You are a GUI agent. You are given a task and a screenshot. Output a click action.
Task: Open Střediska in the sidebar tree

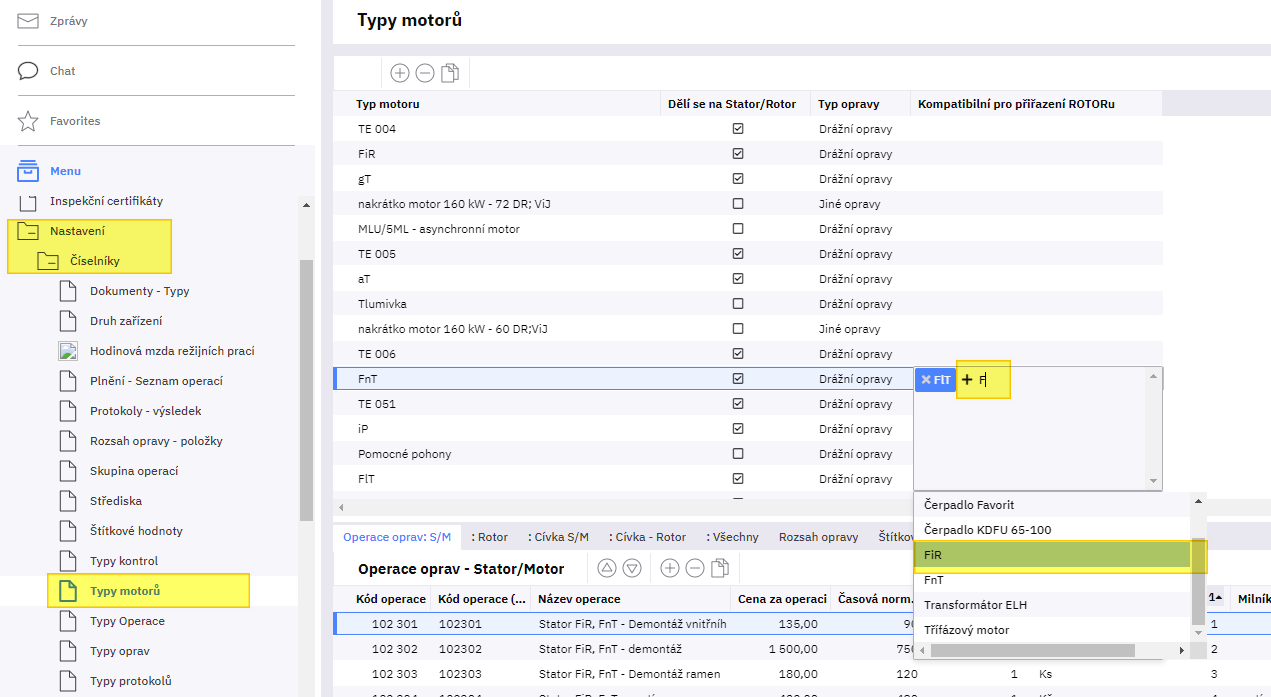tap(118, 501)
